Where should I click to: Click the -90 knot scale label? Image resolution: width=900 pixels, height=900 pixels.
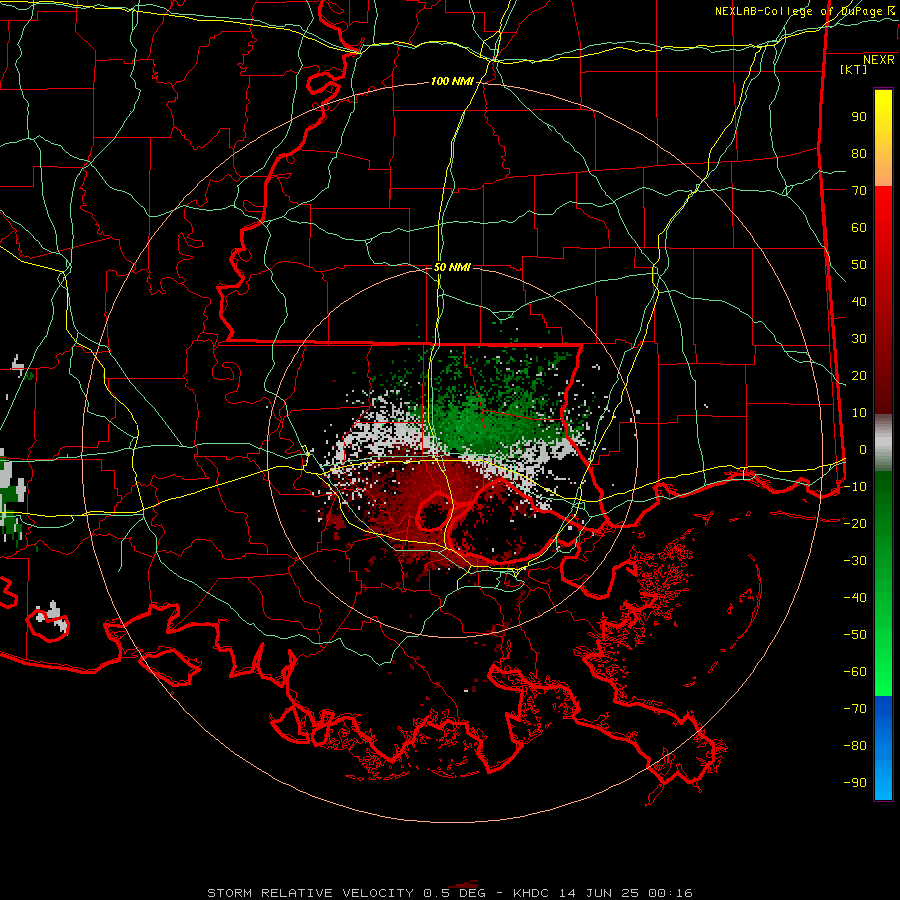click(x=855, y=783)
